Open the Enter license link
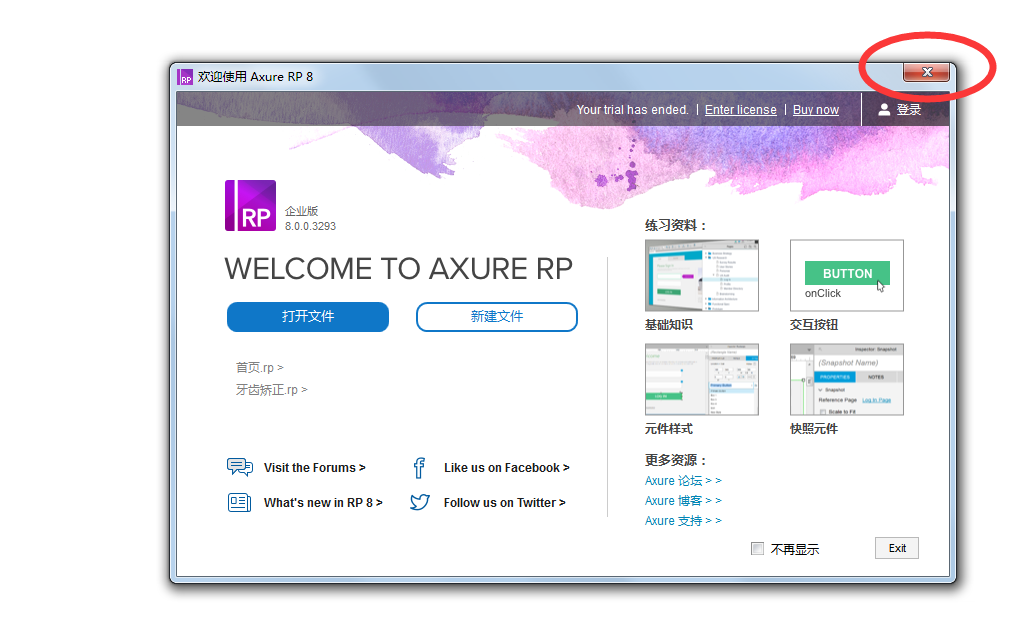Viewport: 1025px width, 642px height. [741, 110]
